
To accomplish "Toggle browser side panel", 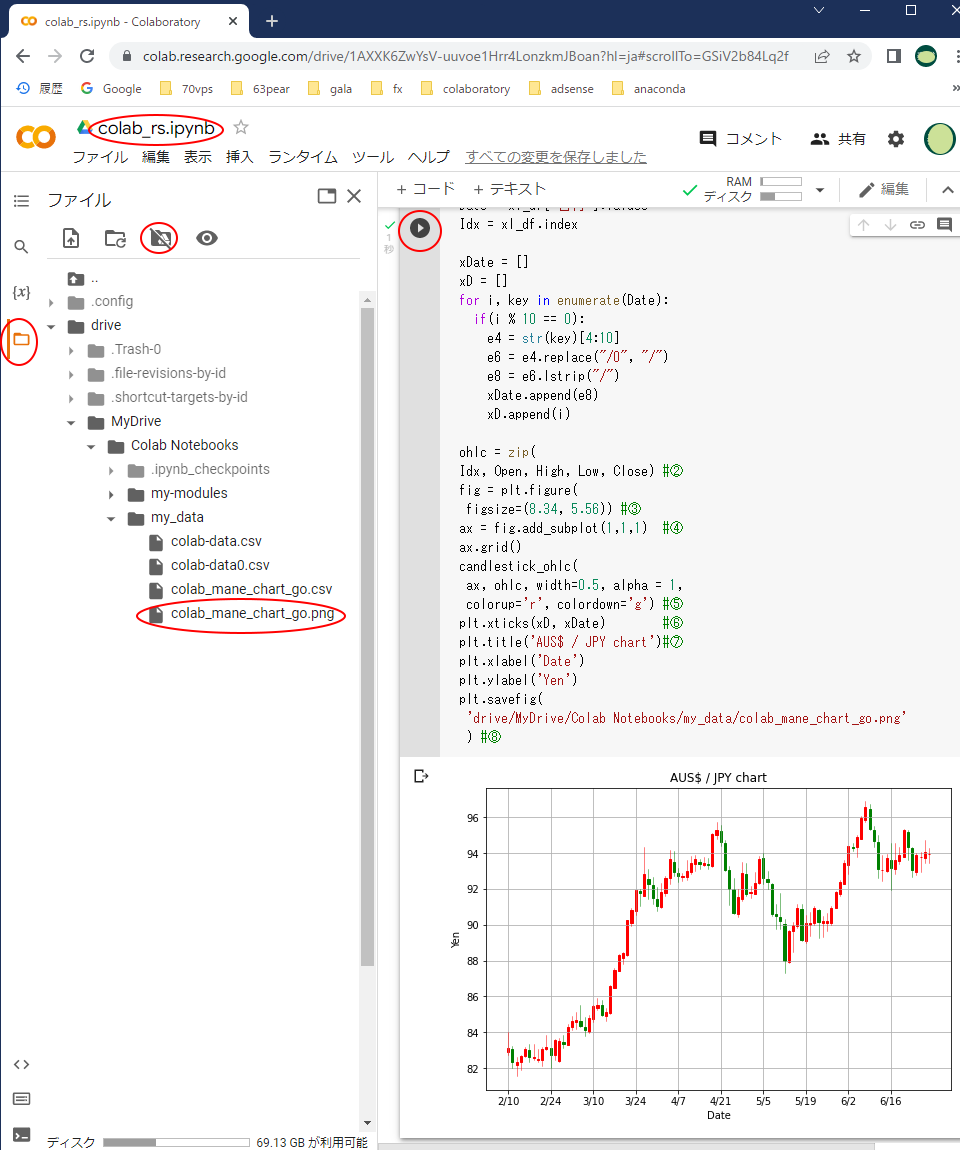I will (893, 56).
